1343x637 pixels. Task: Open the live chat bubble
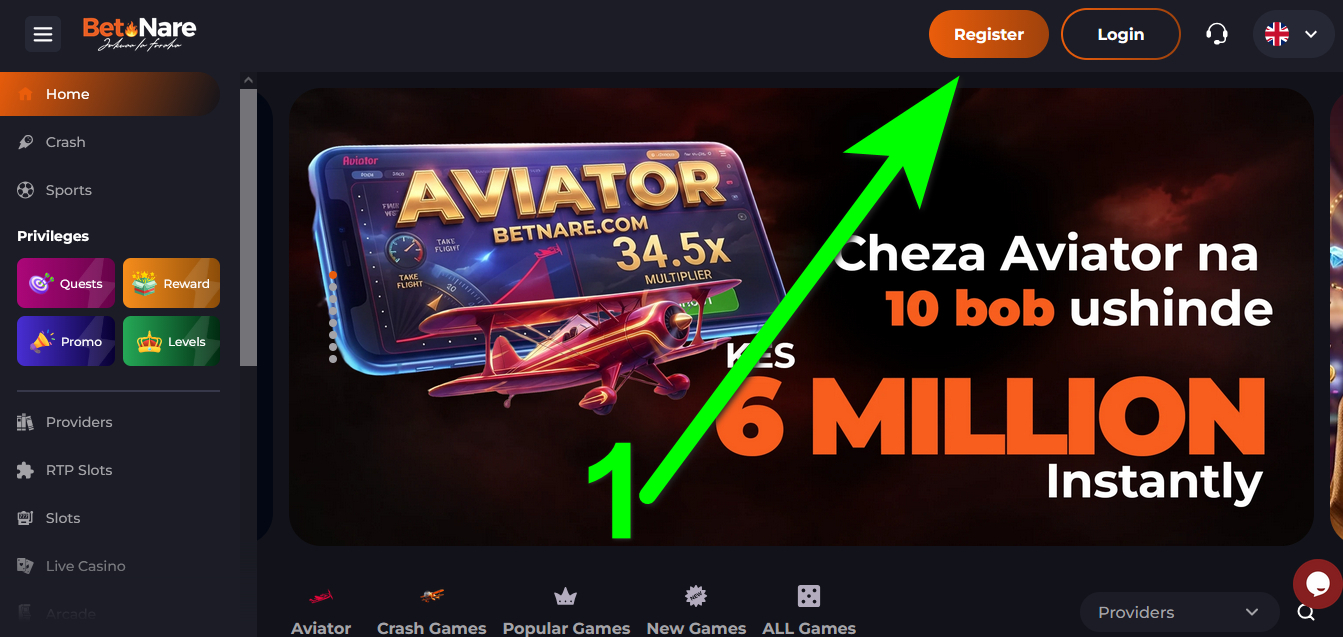pos(1317,584)
